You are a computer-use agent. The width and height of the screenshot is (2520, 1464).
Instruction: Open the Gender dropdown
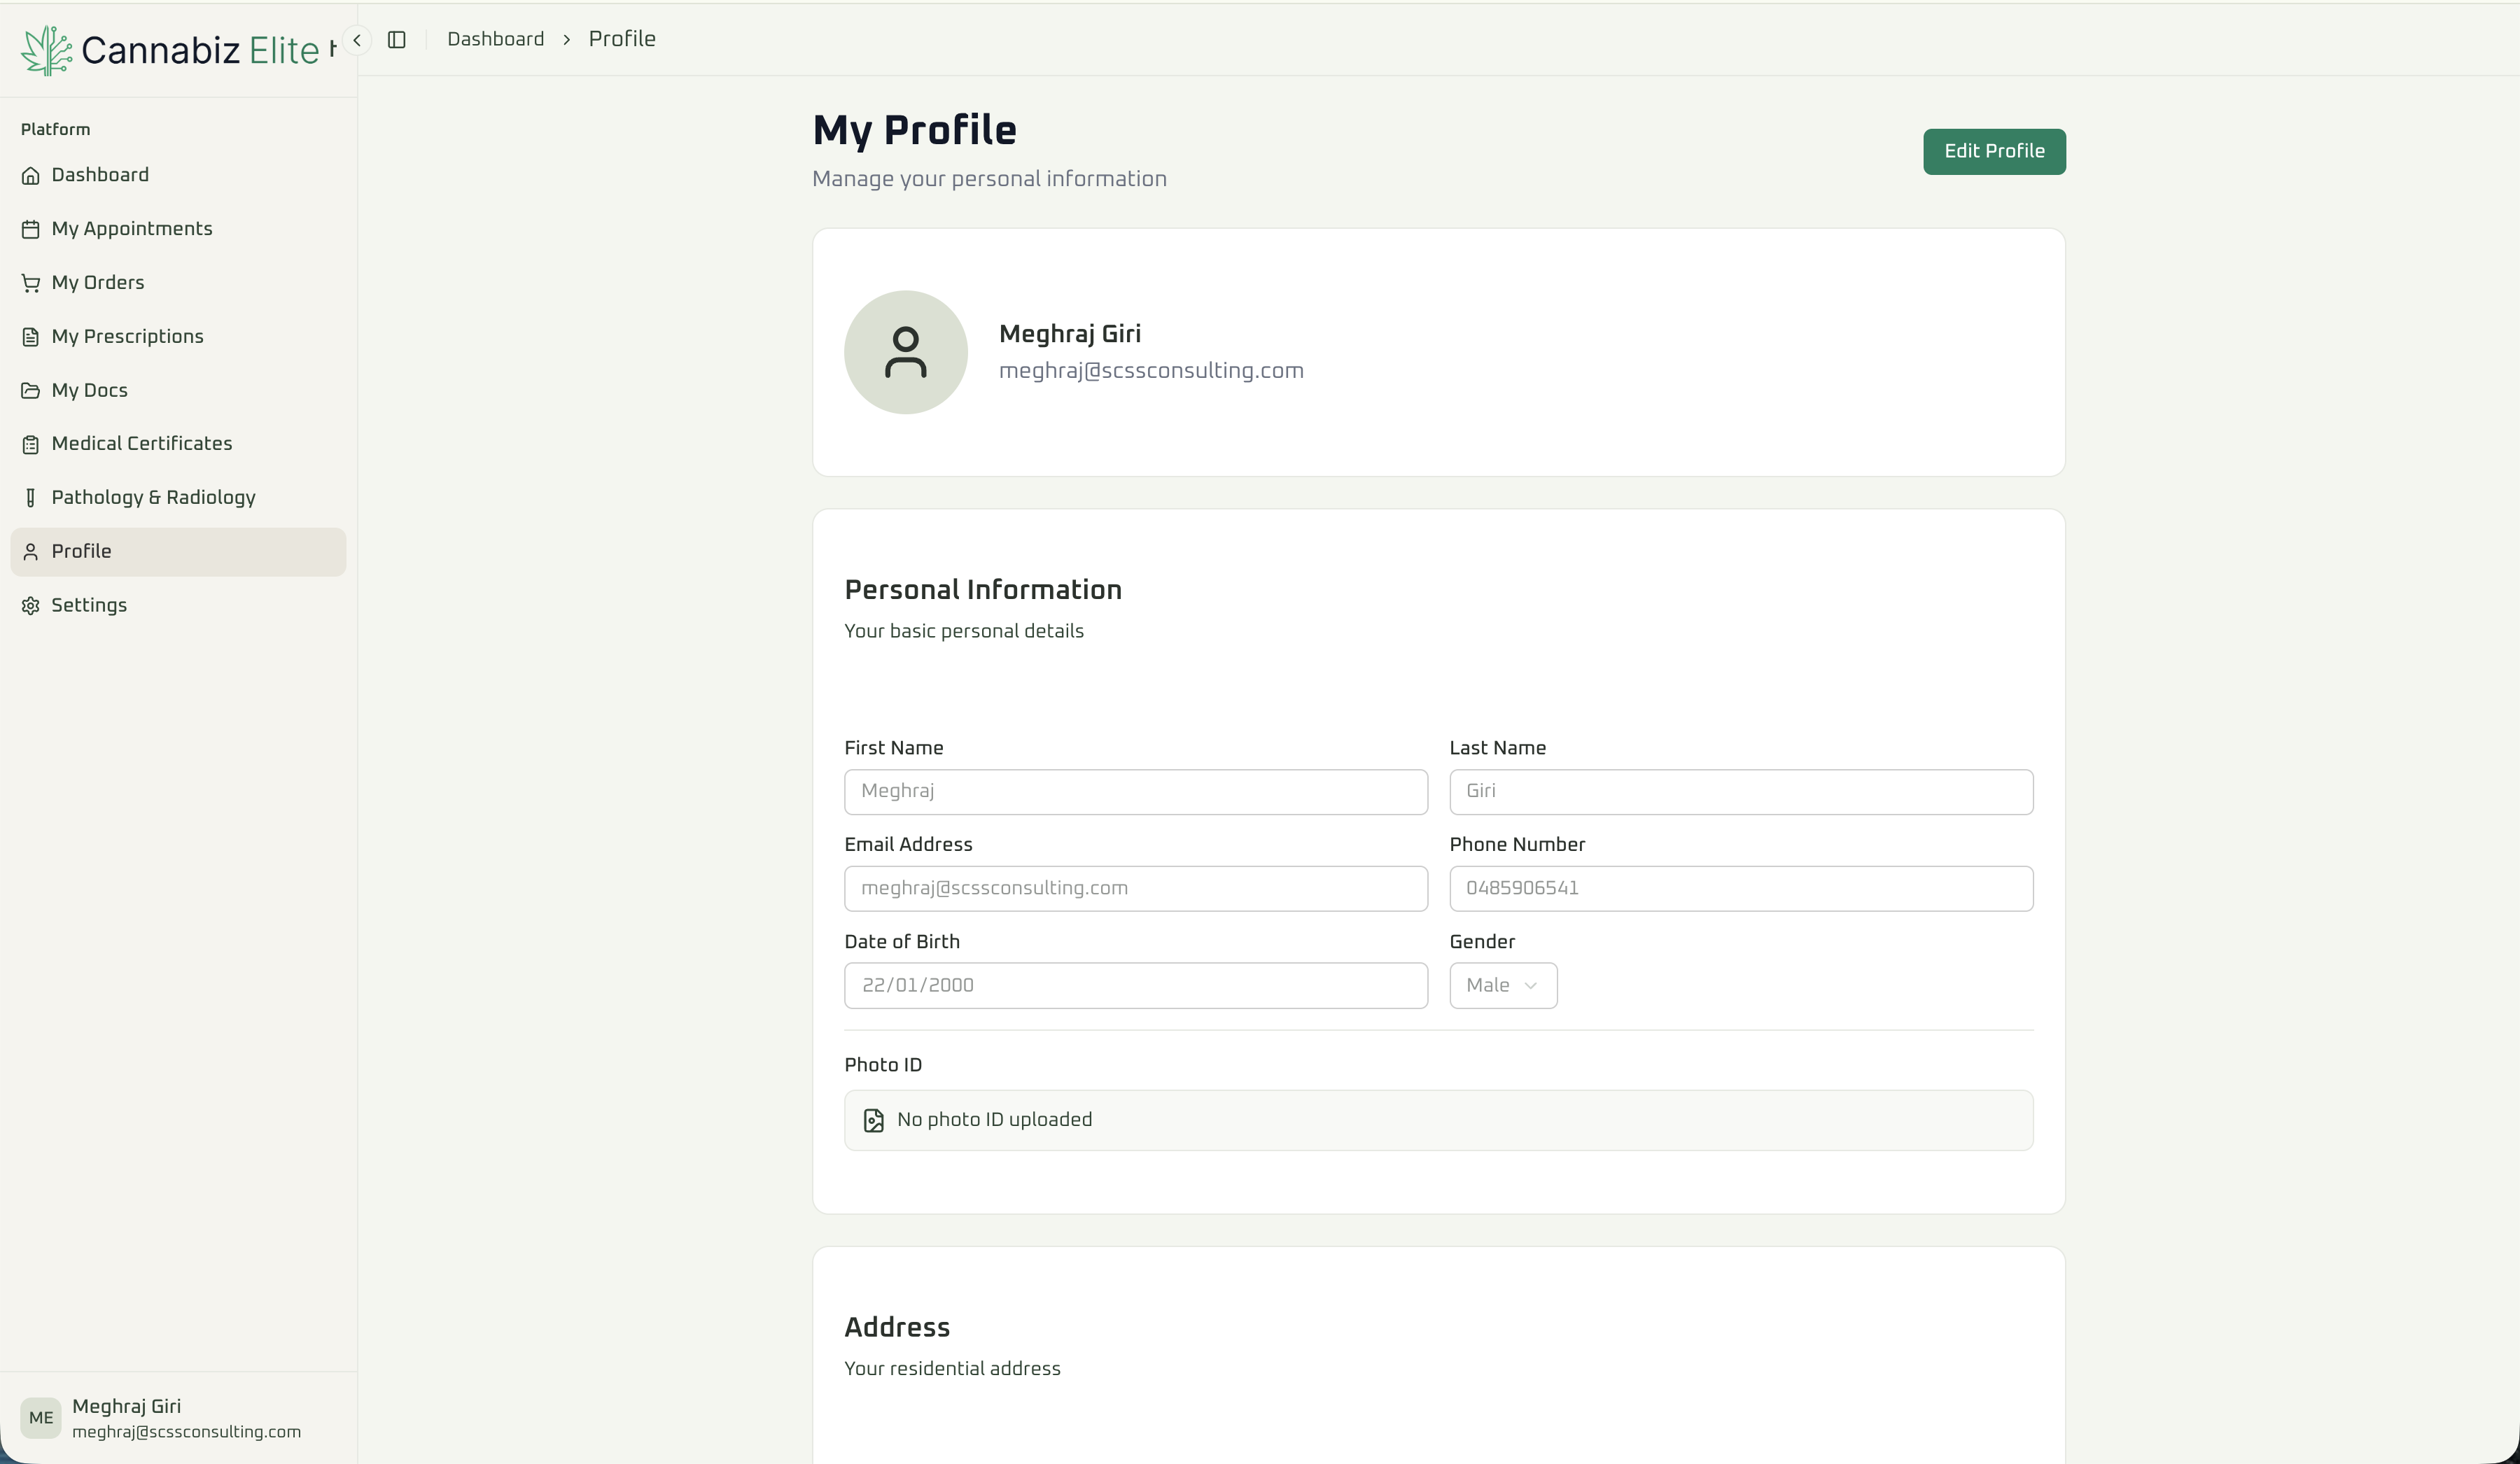[x=1502, y=985]
